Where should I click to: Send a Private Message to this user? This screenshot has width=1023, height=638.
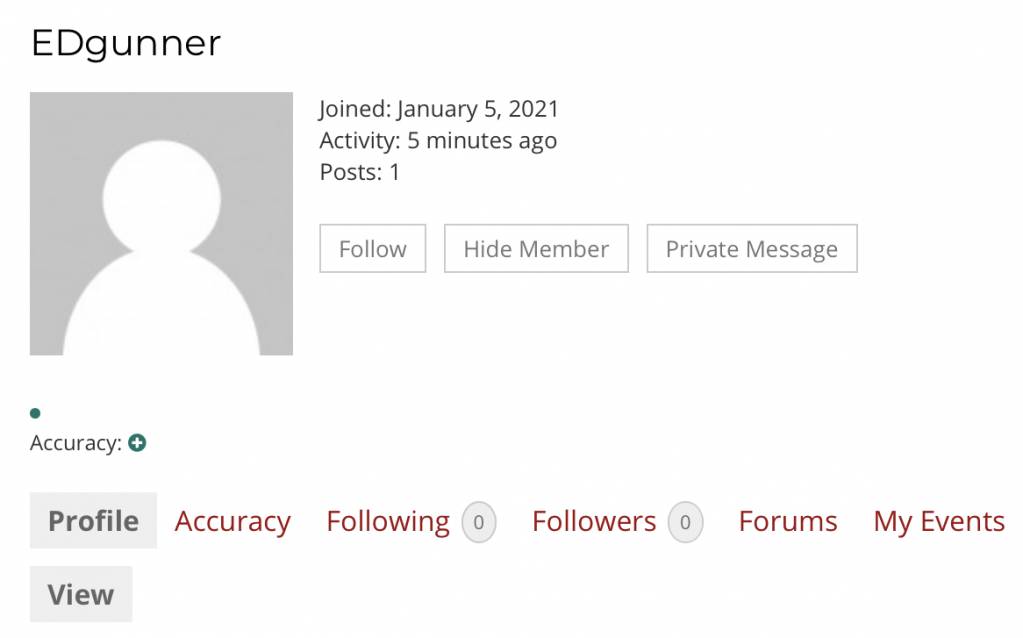752,249
